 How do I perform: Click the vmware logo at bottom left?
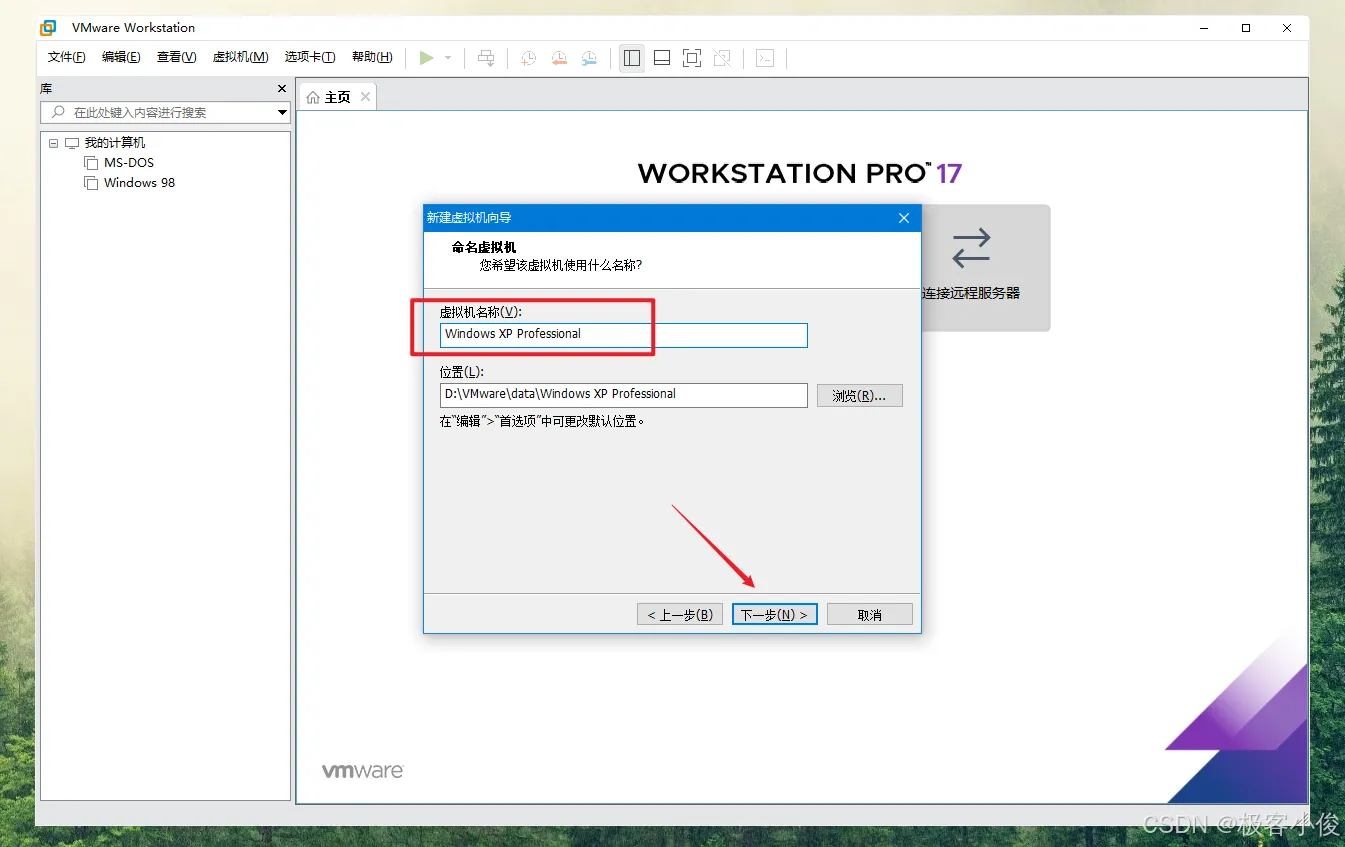363,771
